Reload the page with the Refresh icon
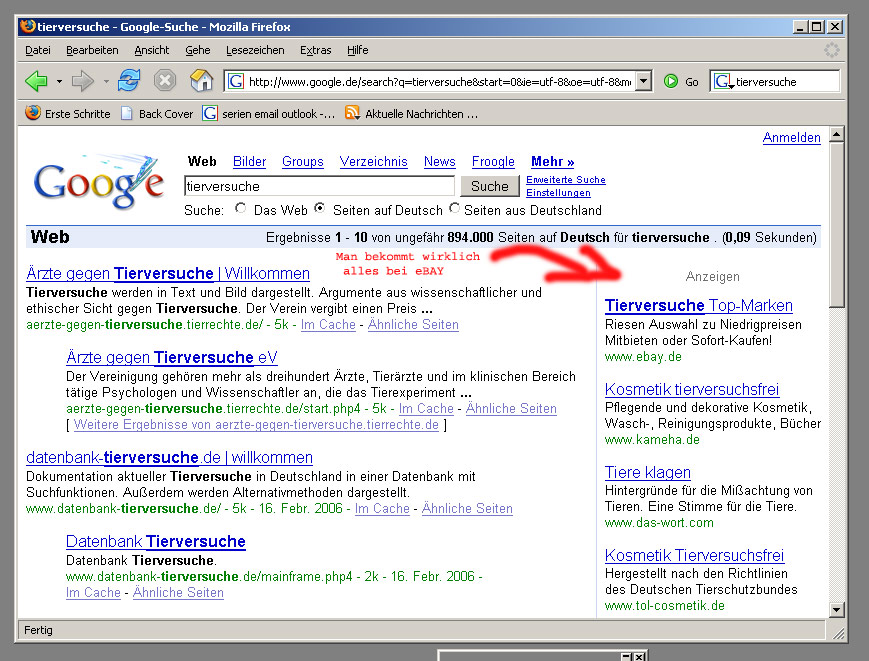The width and height of the screenshot is (869, 661). pos(129,81)
